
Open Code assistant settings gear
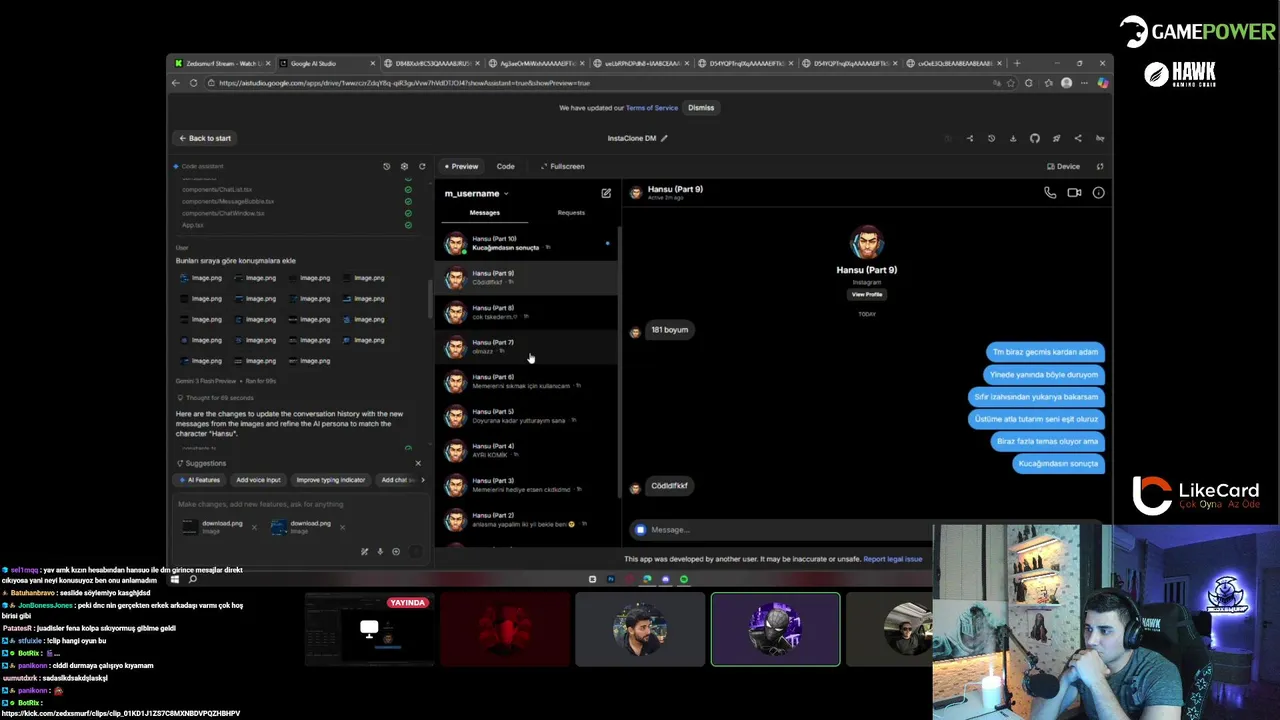(404, 166)
